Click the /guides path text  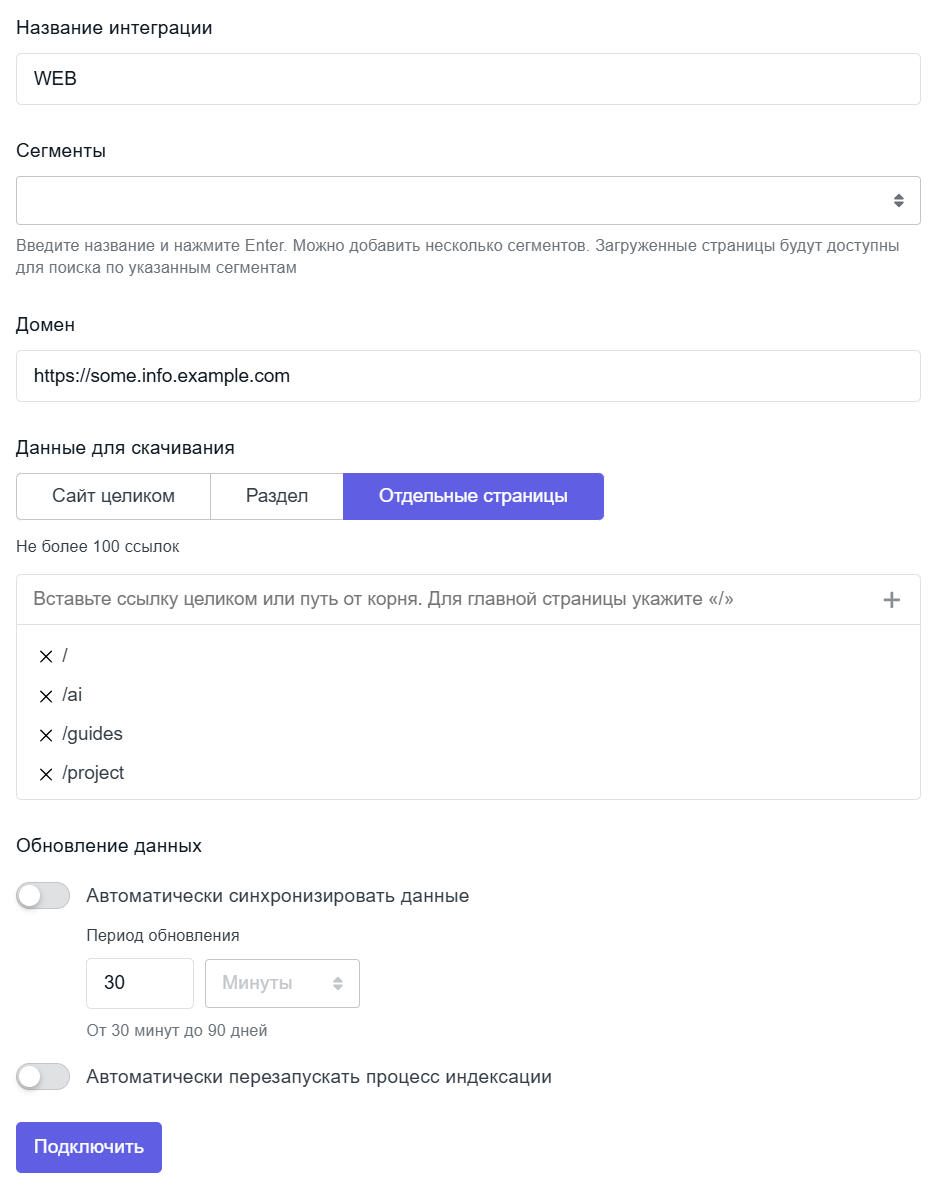click(x=92, y=734)
